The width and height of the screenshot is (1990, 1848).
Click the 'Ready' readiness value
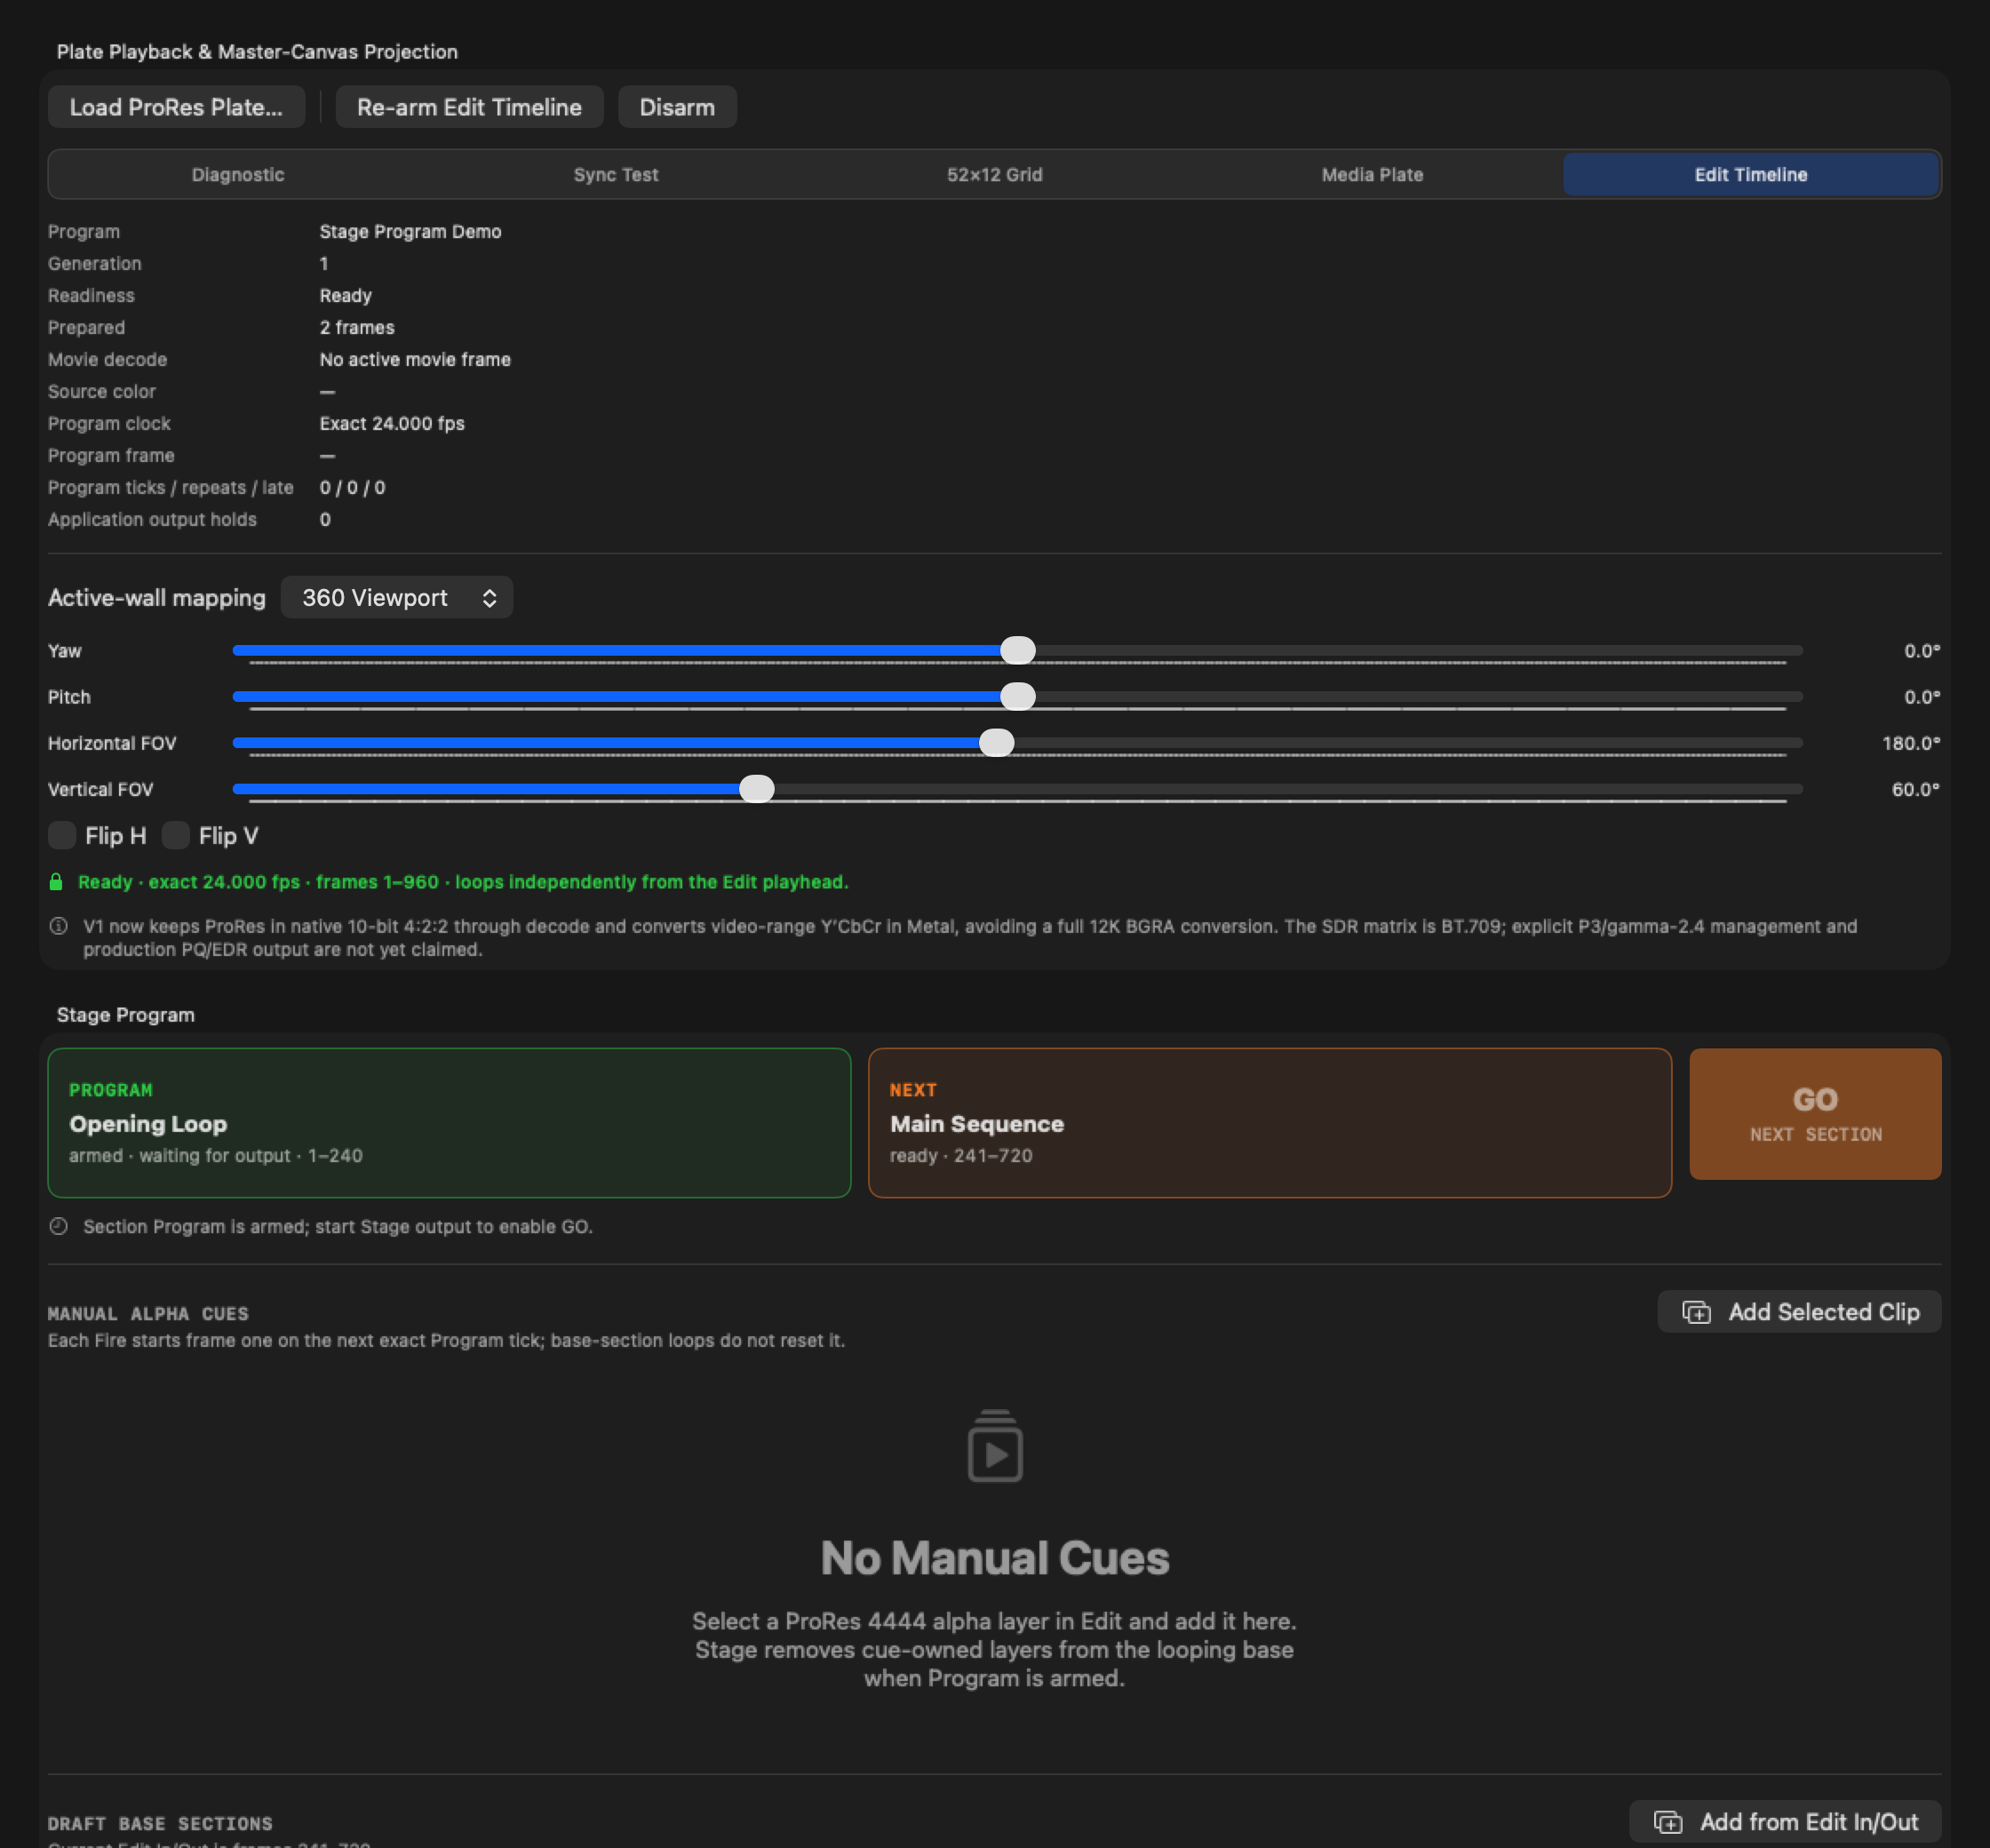[x=345, y=295]
